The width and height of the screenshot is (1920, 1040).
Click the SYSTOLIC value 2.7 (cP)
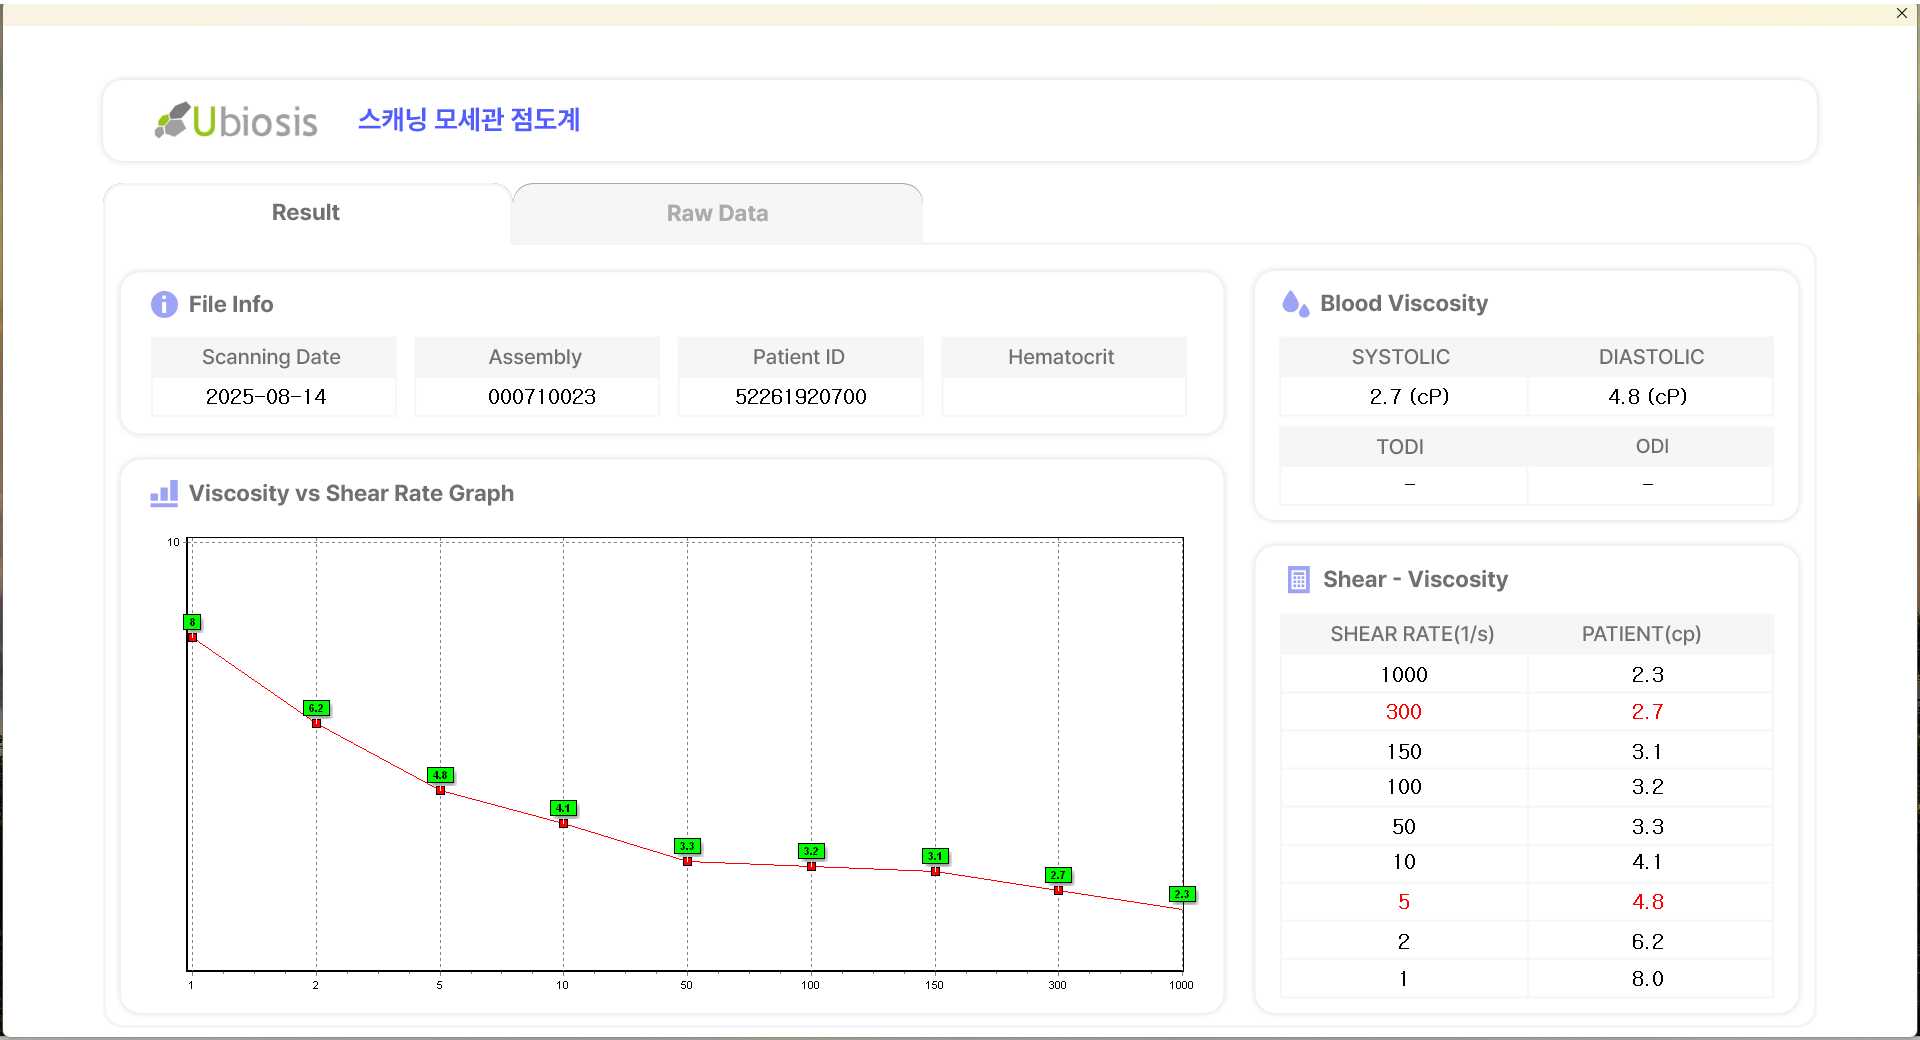tap(1408, 397)
